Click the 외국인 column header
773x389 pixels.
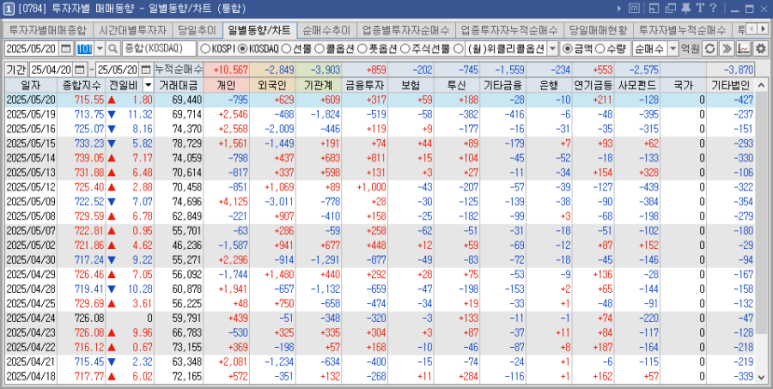[273, 85]
